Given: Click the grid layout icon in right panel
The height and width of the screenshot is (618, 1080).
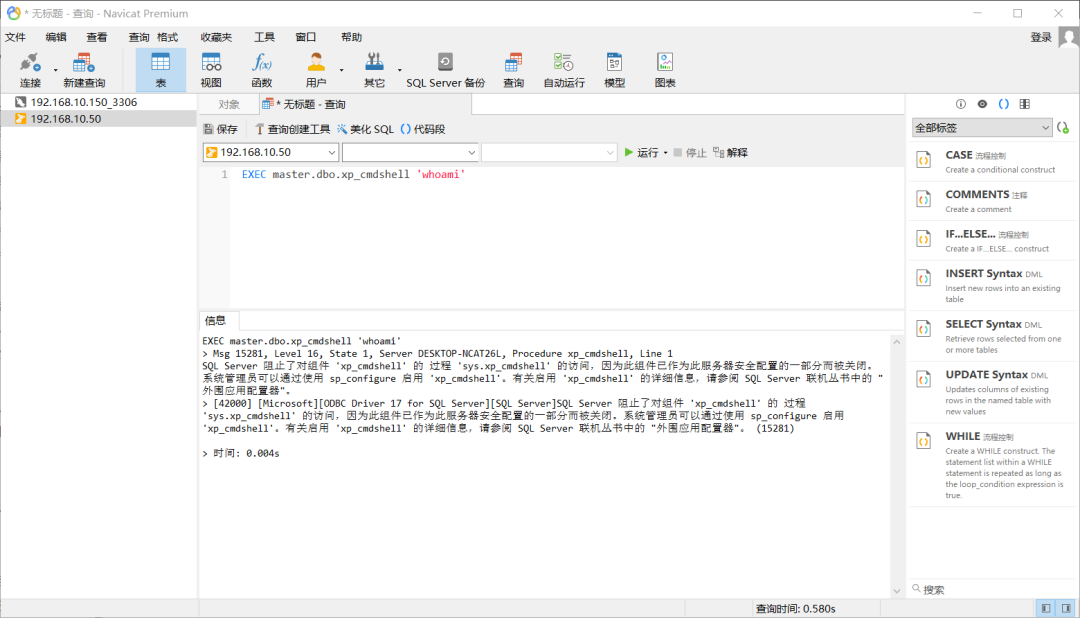Looking at the screenshot, I should point(1025,104).
